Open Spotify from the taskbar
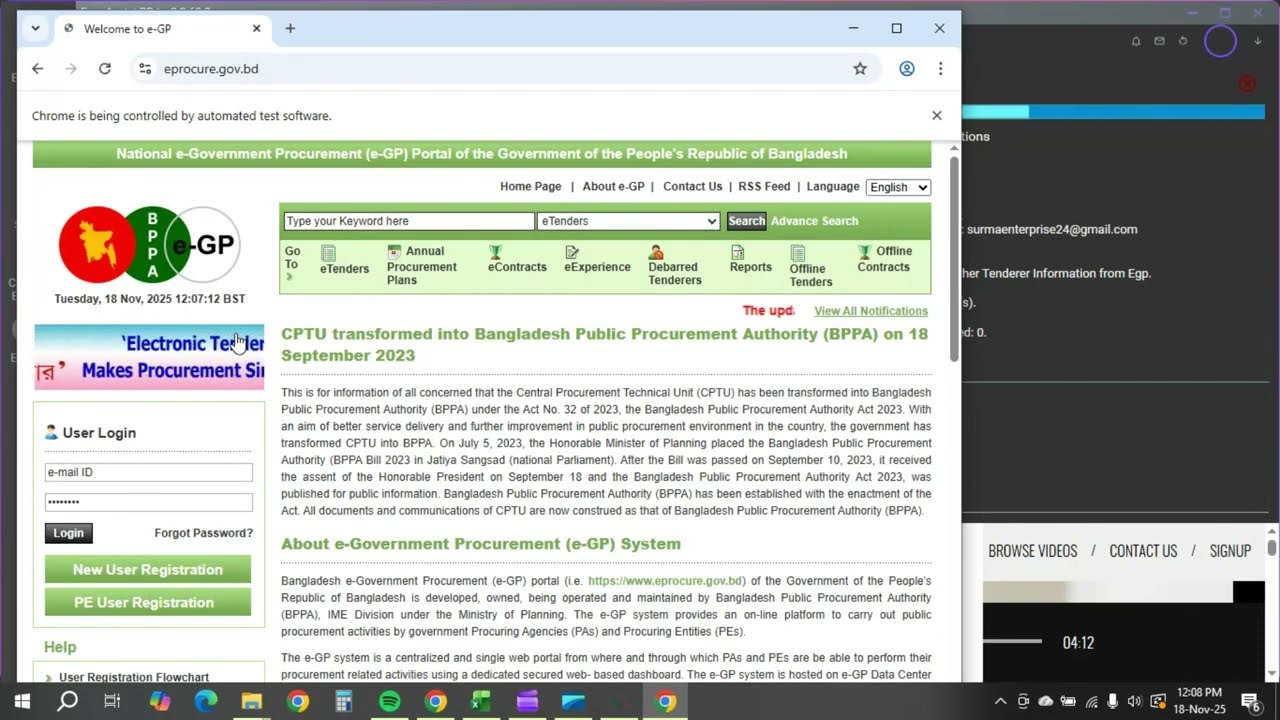Viewport: 1280px width, 720px height. [390, 701]
